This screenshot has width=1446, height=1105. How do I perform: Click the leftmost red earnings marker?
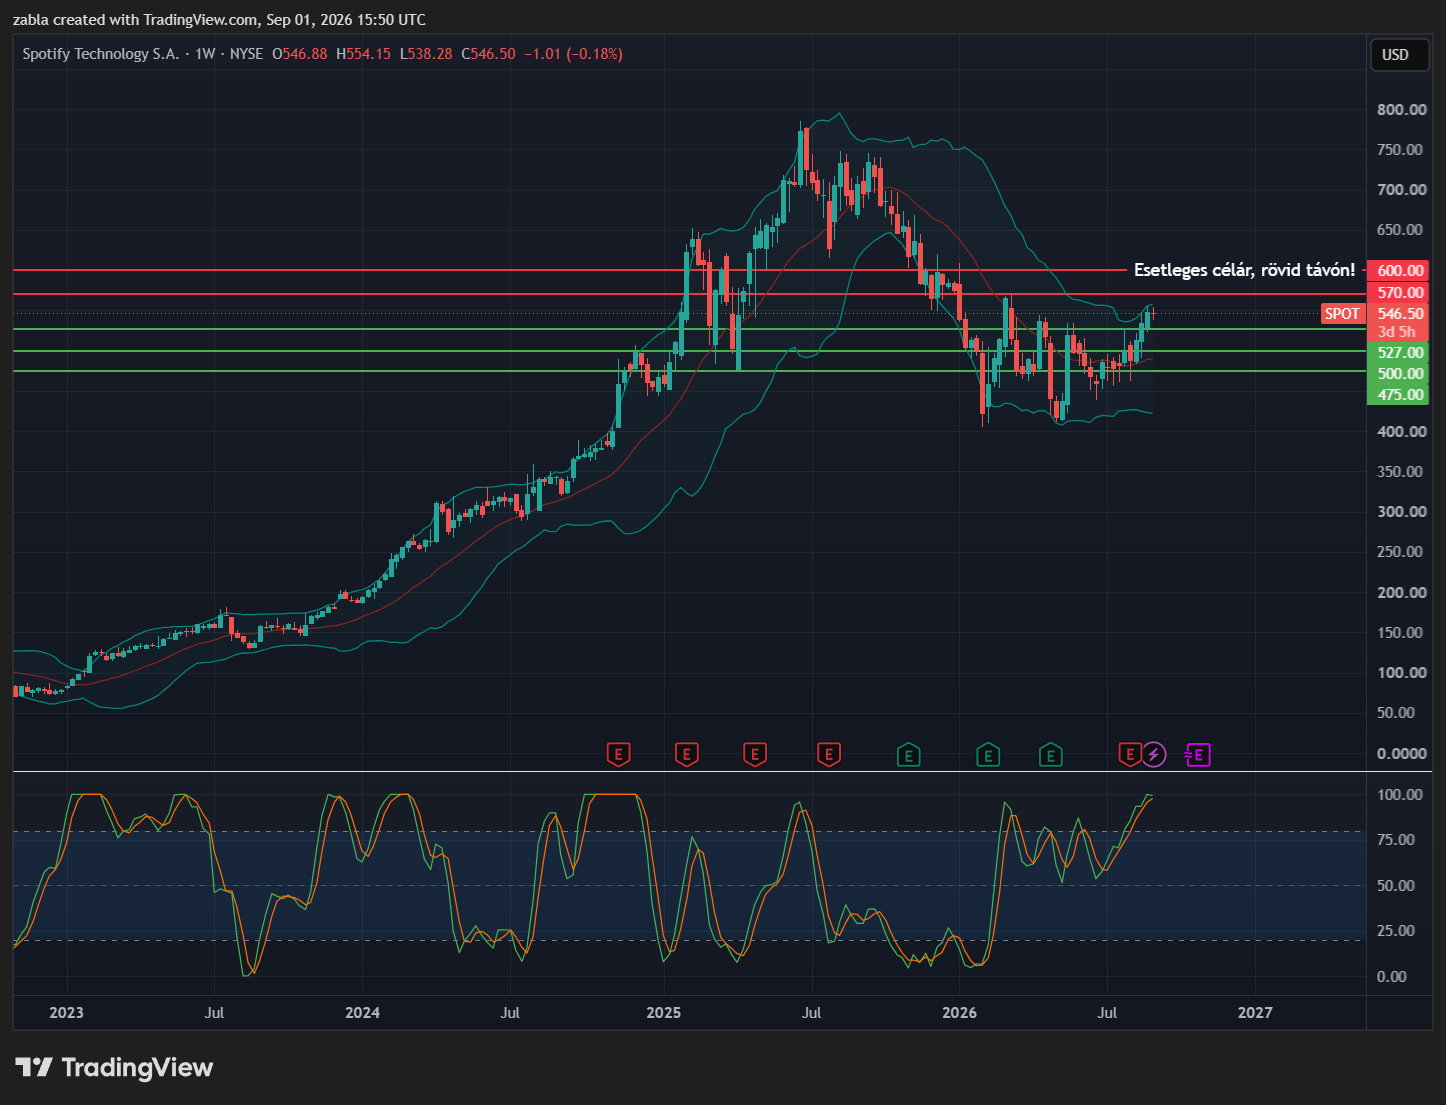618,754
